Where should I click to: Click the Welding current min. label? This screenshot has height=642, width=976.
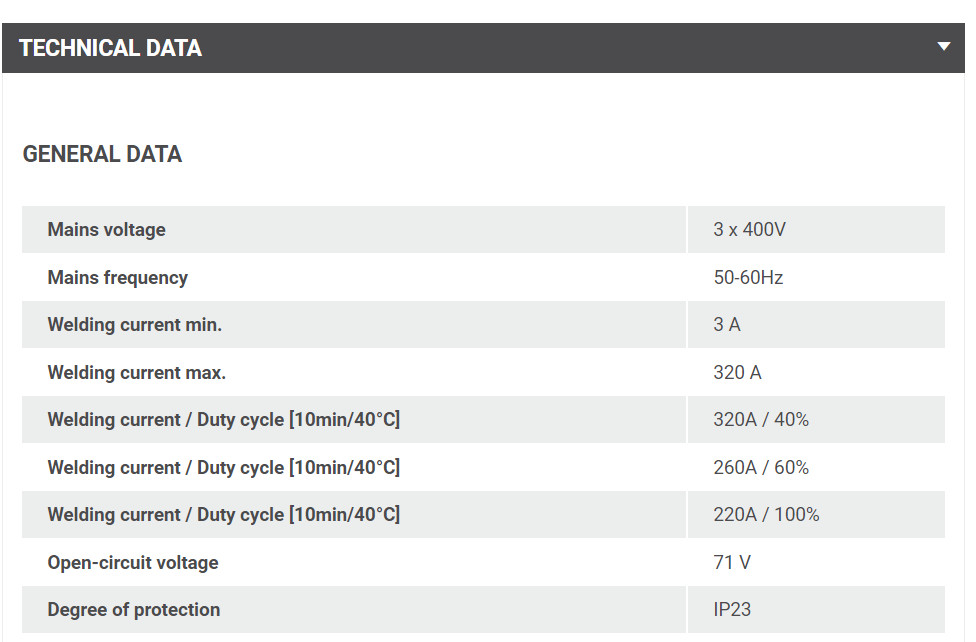135,325
